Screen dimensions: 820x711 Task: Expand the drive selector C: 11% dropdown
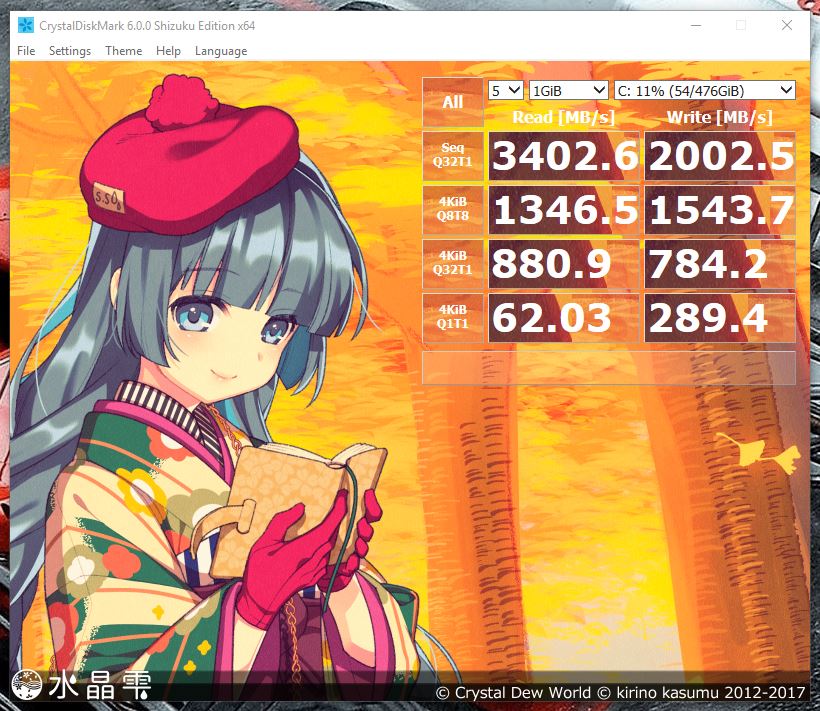pyautogui.click(x=704, y=90)
